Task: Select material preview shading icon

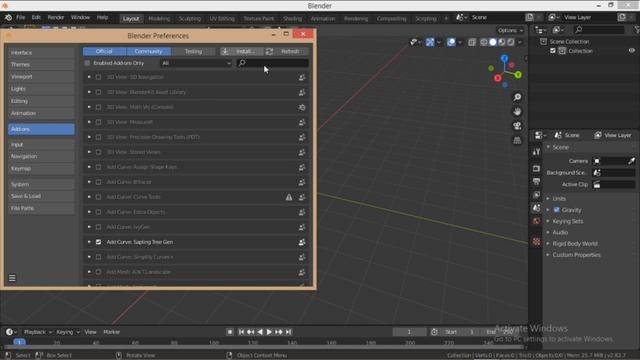Action: (502, 42)
